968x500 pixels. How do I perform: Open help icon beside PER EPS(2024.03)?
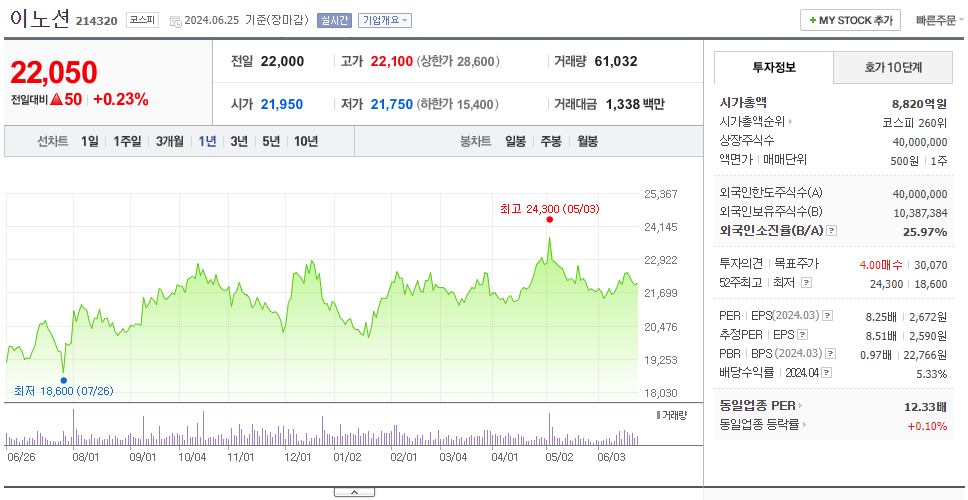coord(828,315)
